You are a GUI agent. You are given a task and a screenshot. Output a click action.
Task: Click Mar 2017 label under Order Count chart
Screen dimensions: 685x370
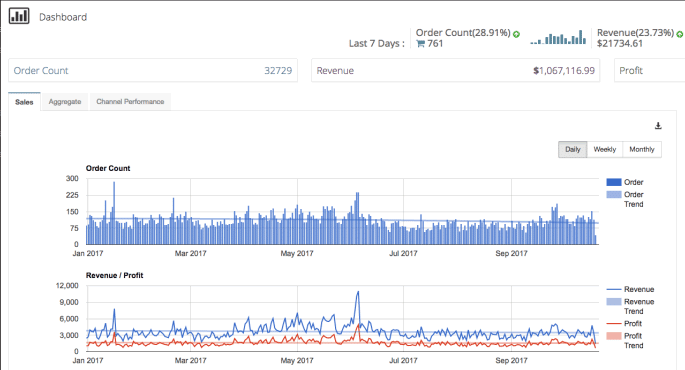coord(190,253)
